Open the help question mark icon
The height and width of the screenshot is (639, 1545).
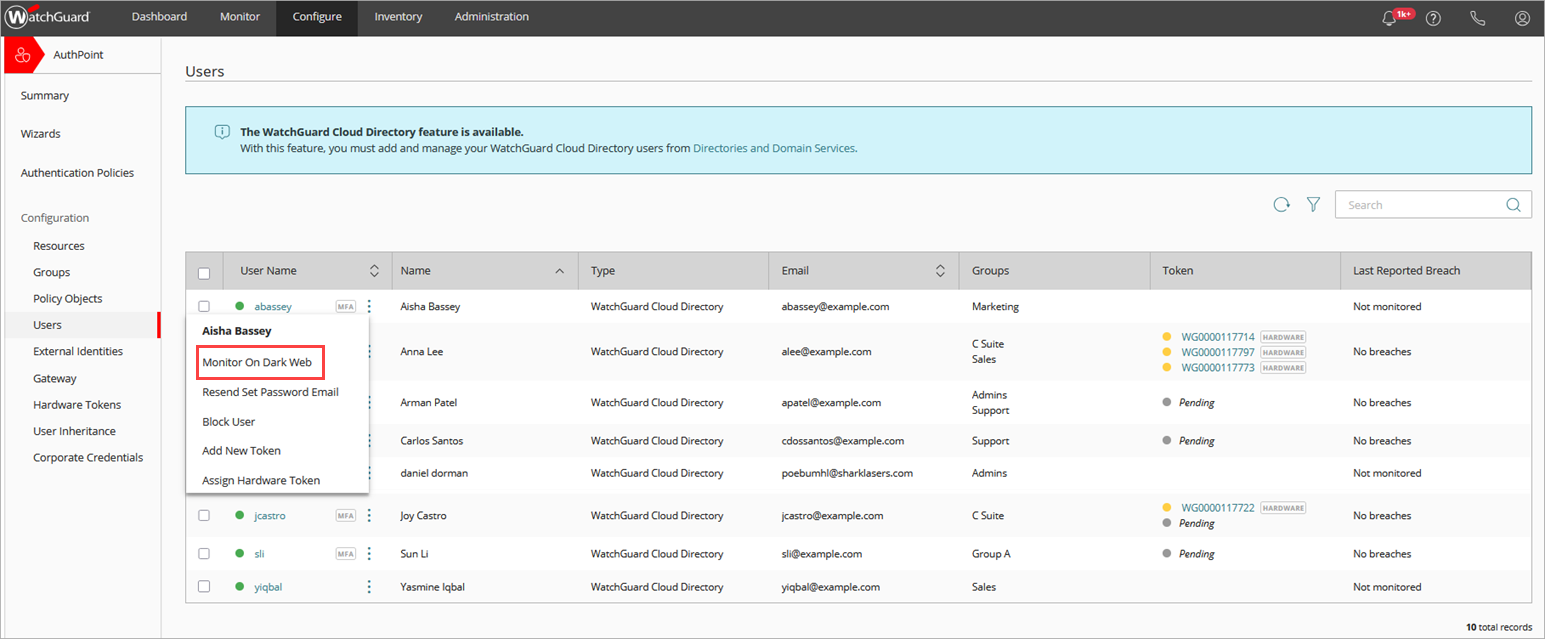click(x=1433, y=18)
